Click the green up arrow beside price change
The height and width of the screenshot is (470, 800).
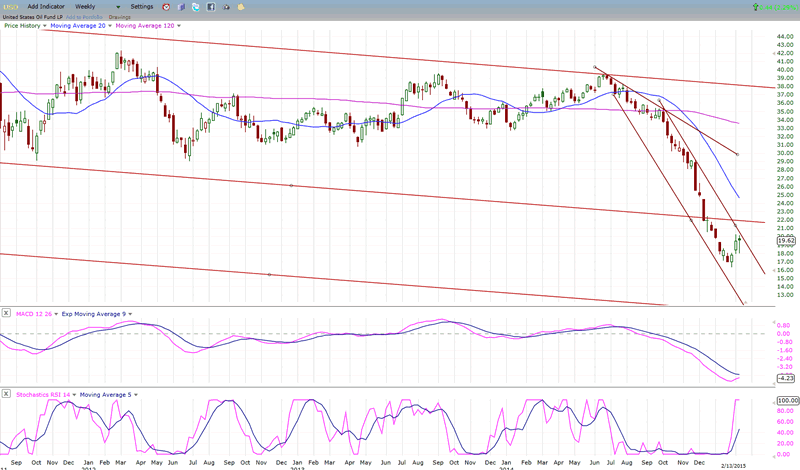tap(755, 7)
